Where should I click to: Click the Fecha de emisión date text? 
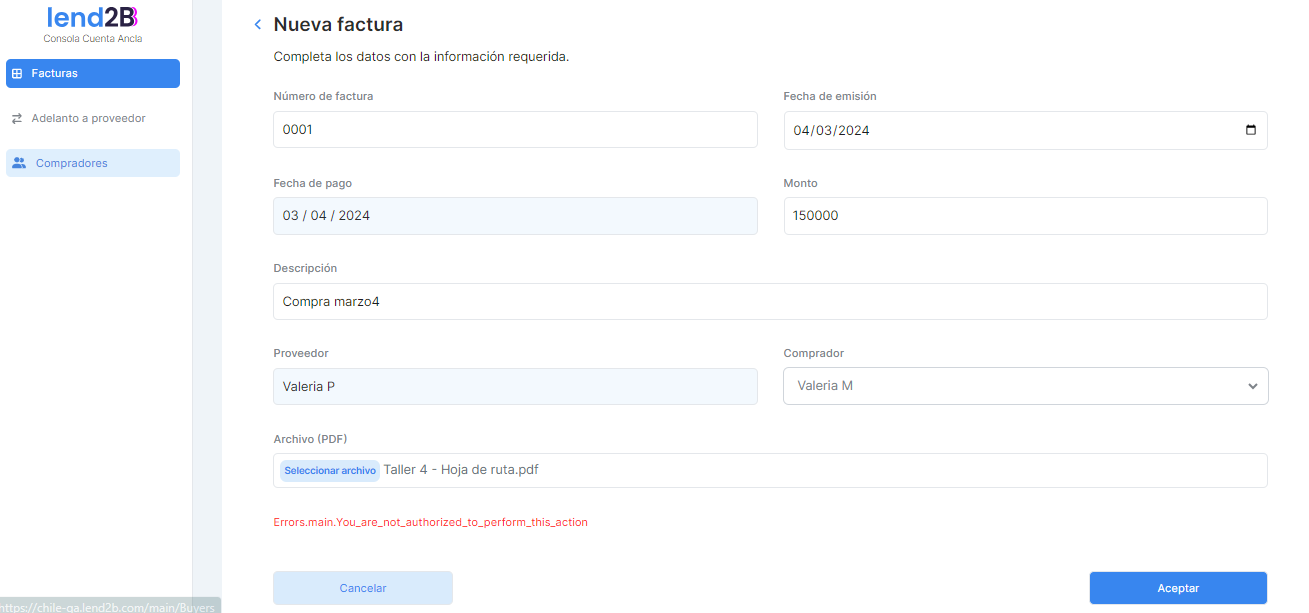click(x=831, y=131)
